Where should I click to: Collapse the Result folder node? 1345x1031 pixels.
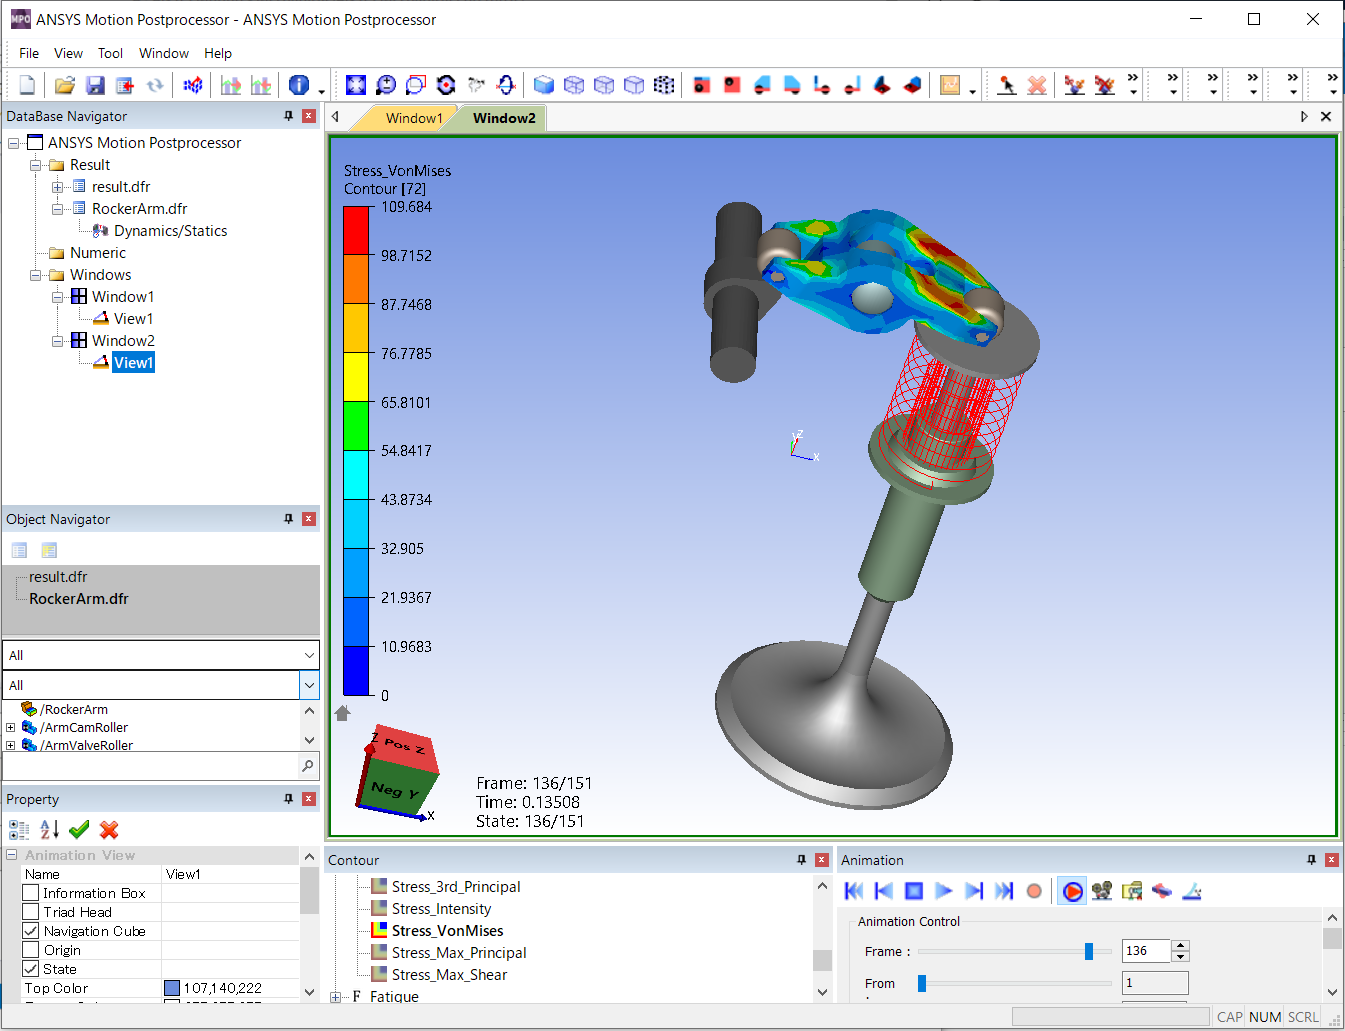[x=36, y=165]
